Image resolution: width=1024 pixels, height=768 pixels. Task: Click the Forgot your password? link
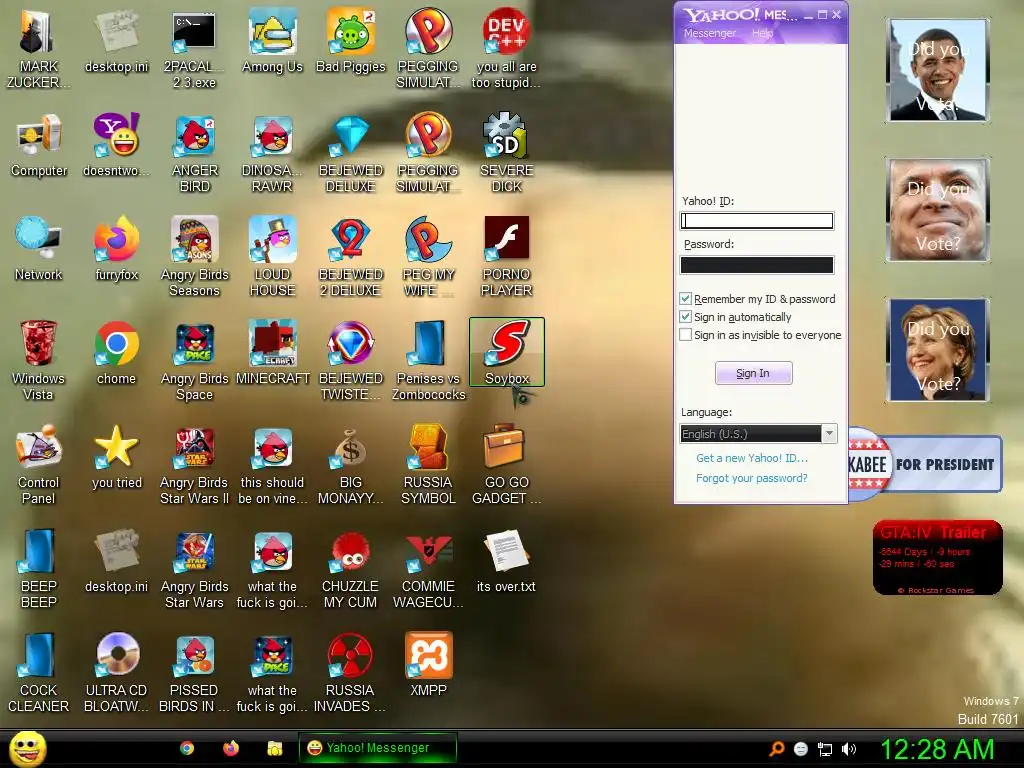click(x=752, y=478)
